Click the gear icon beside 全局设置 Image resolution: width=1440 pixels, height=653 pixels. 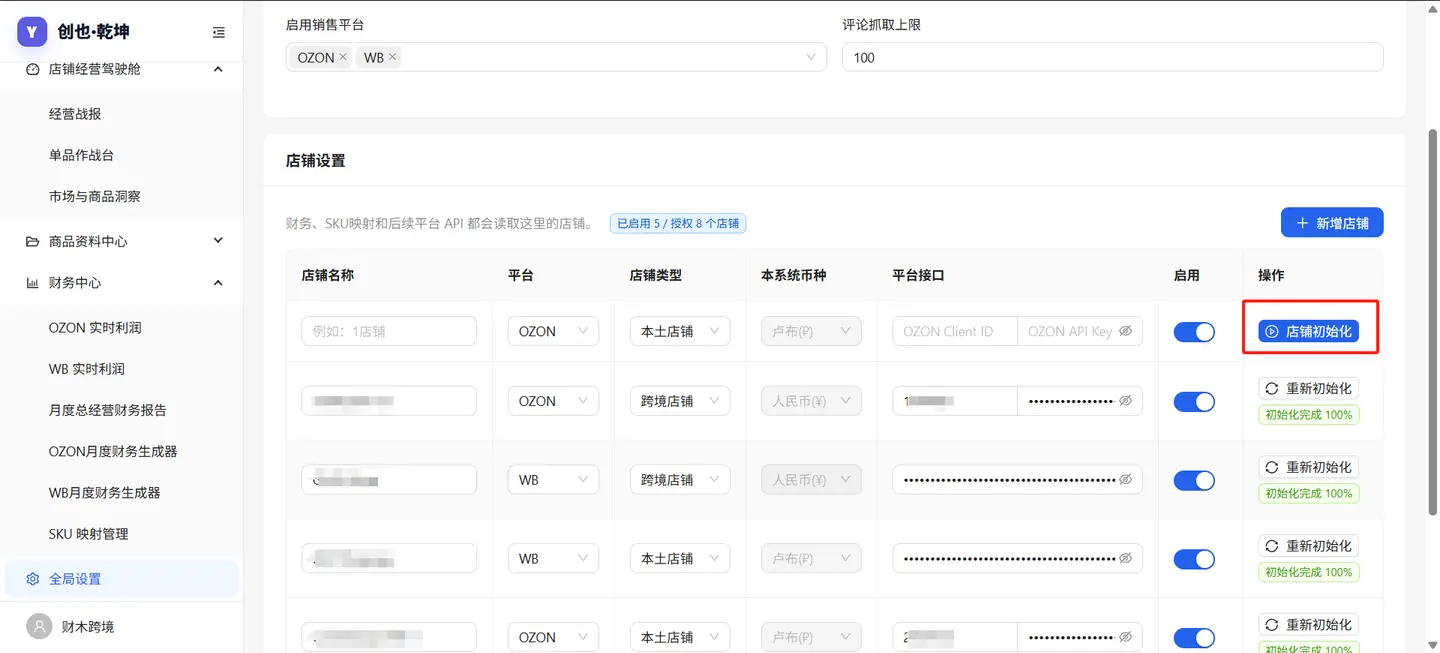(x=32, y=579)
